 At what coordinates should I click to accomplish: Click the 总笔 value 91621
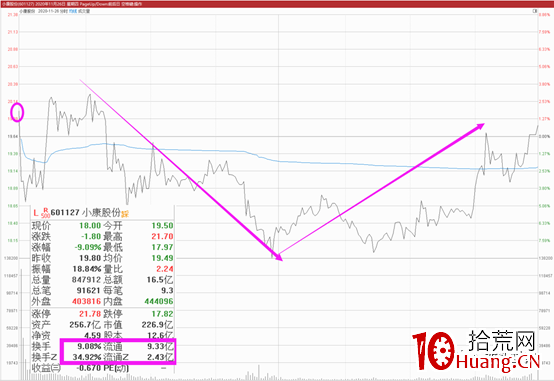pos(89,291)
